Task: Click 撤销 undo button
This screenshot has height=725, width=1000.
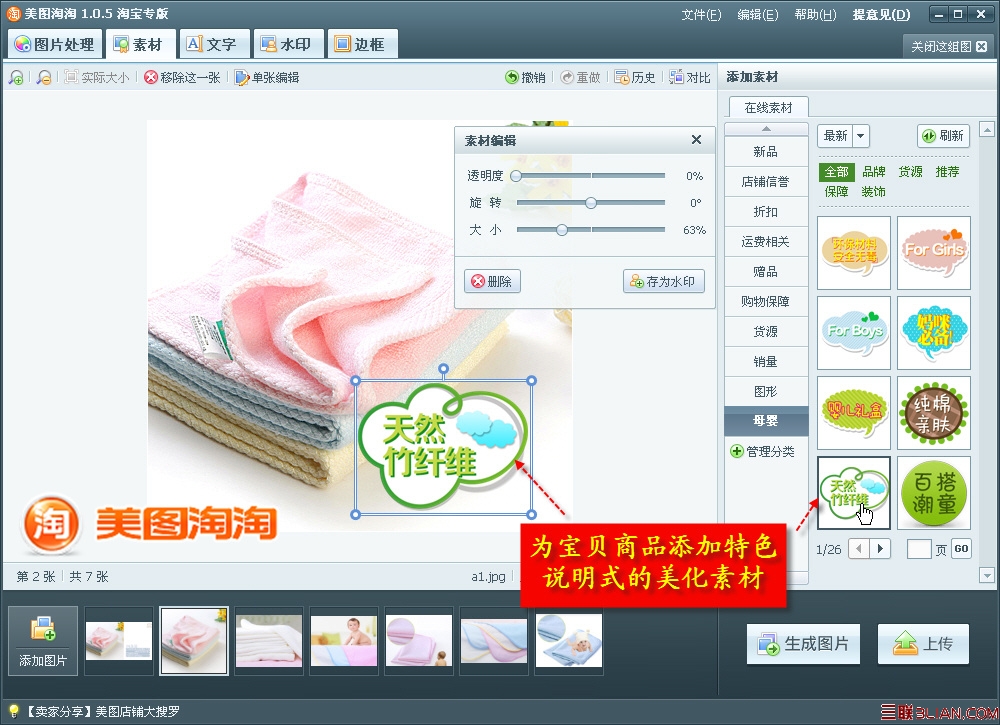Action: [526, 77]
